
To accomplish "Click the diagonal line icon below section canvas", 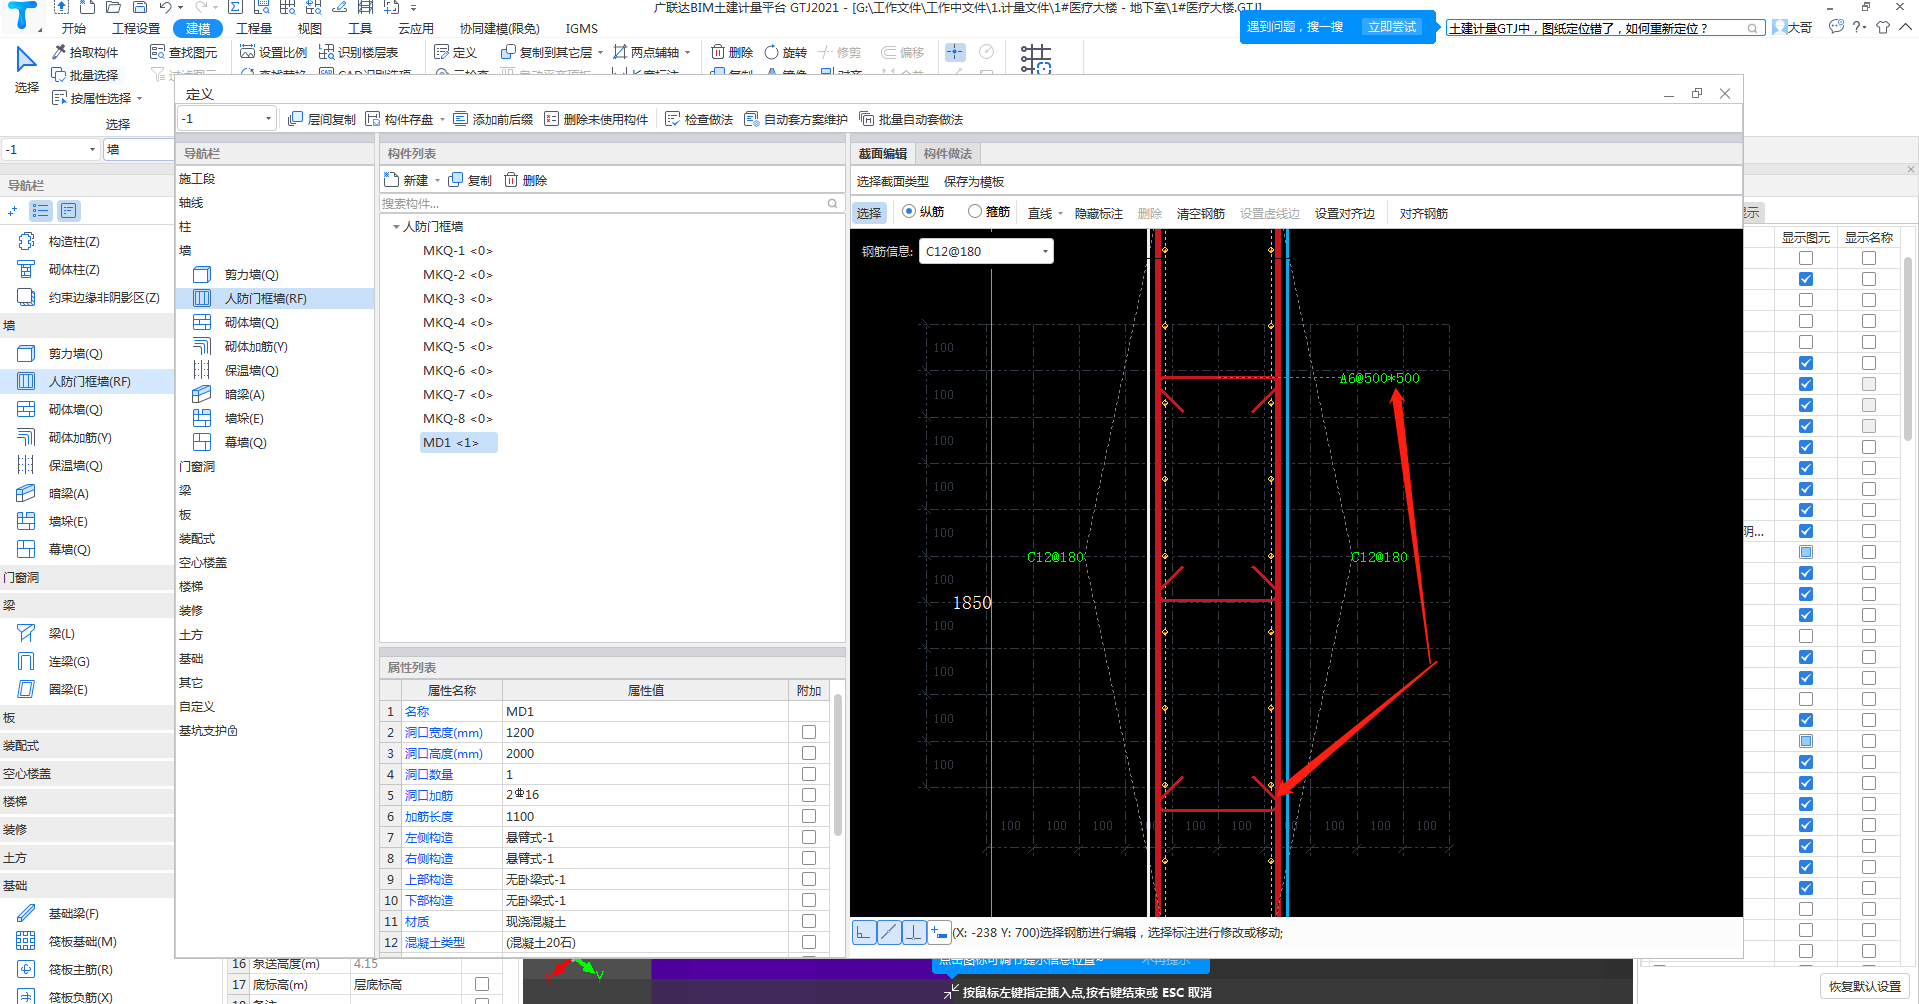I will (889, 932).
